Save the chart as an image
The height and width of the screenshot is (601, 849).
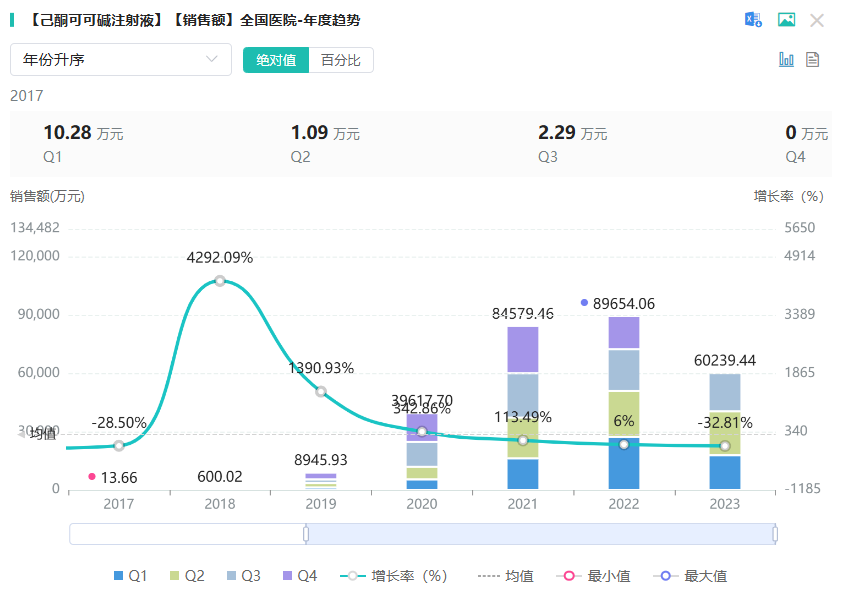(x=786, y=20)
